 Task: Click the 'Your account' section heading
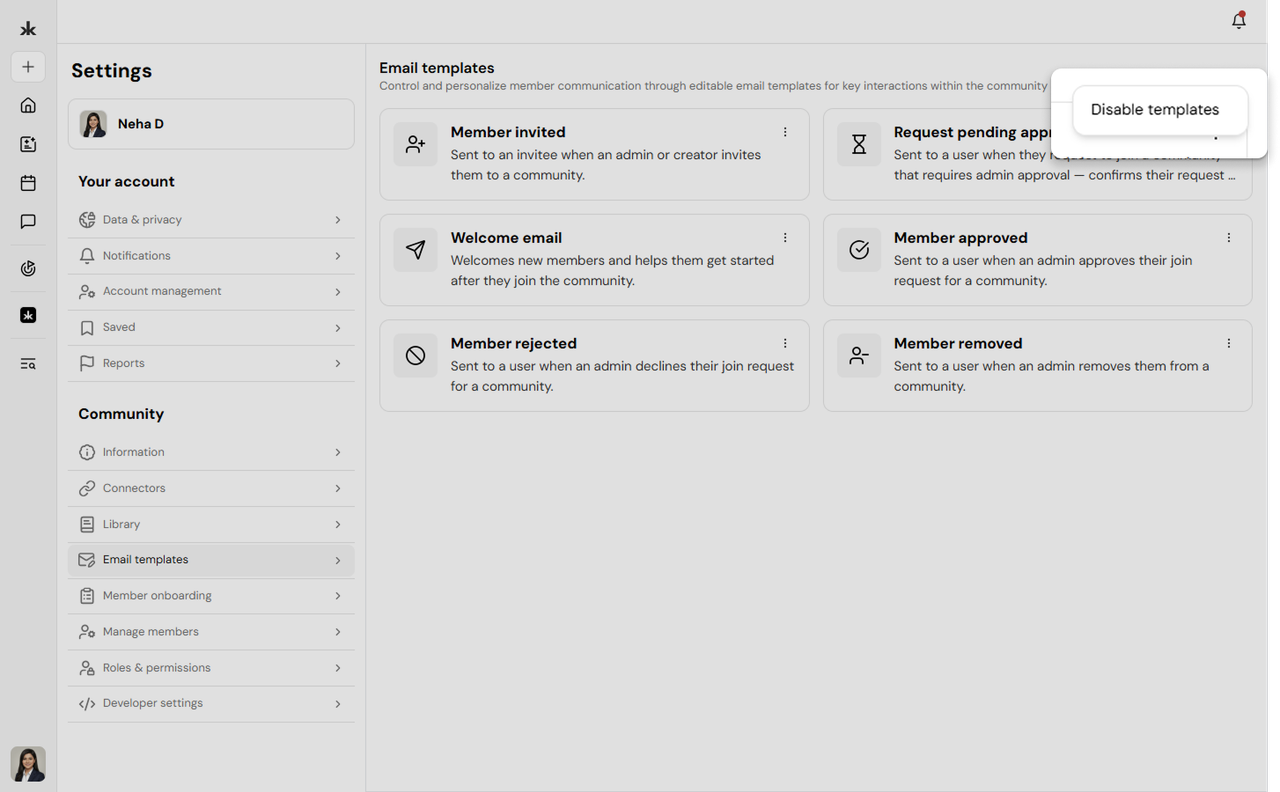(127, 182)
